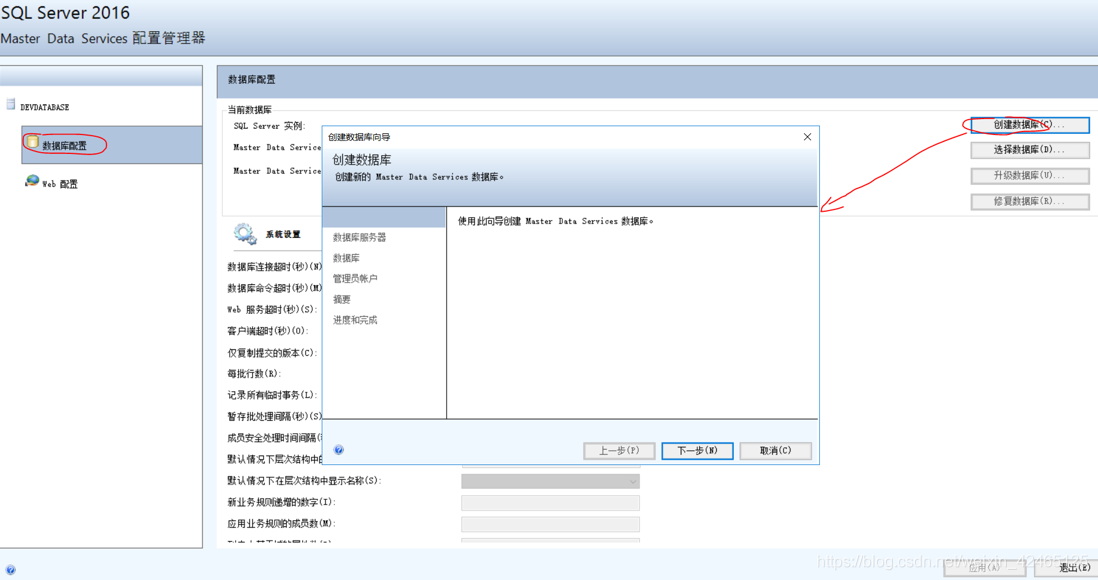Click the 系统设置 heading

[x=283, y=235]
